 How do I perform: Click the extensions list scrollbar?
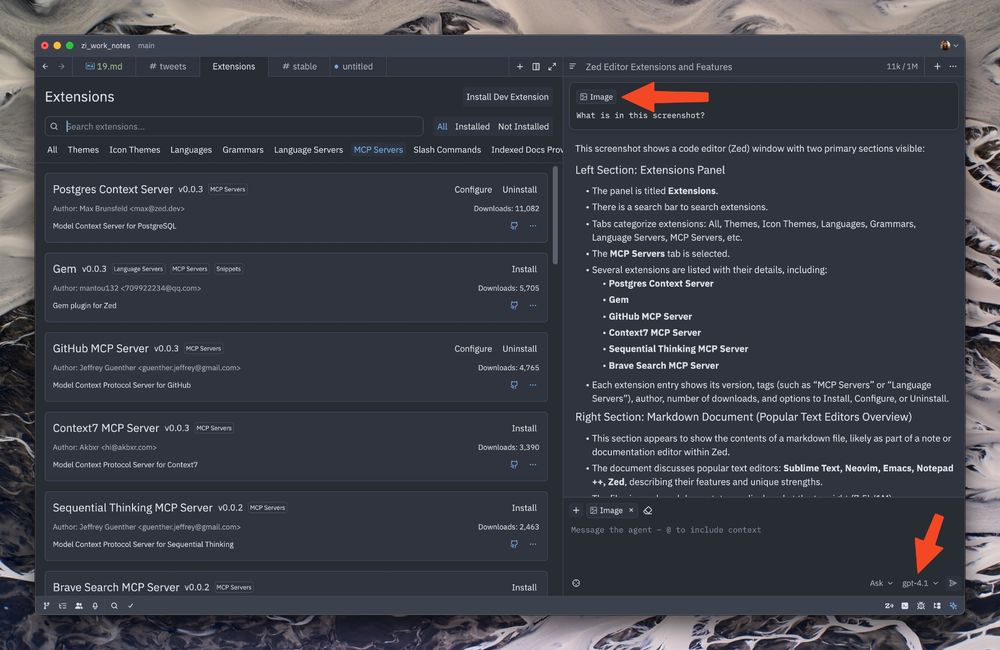[x=555, y=215]
